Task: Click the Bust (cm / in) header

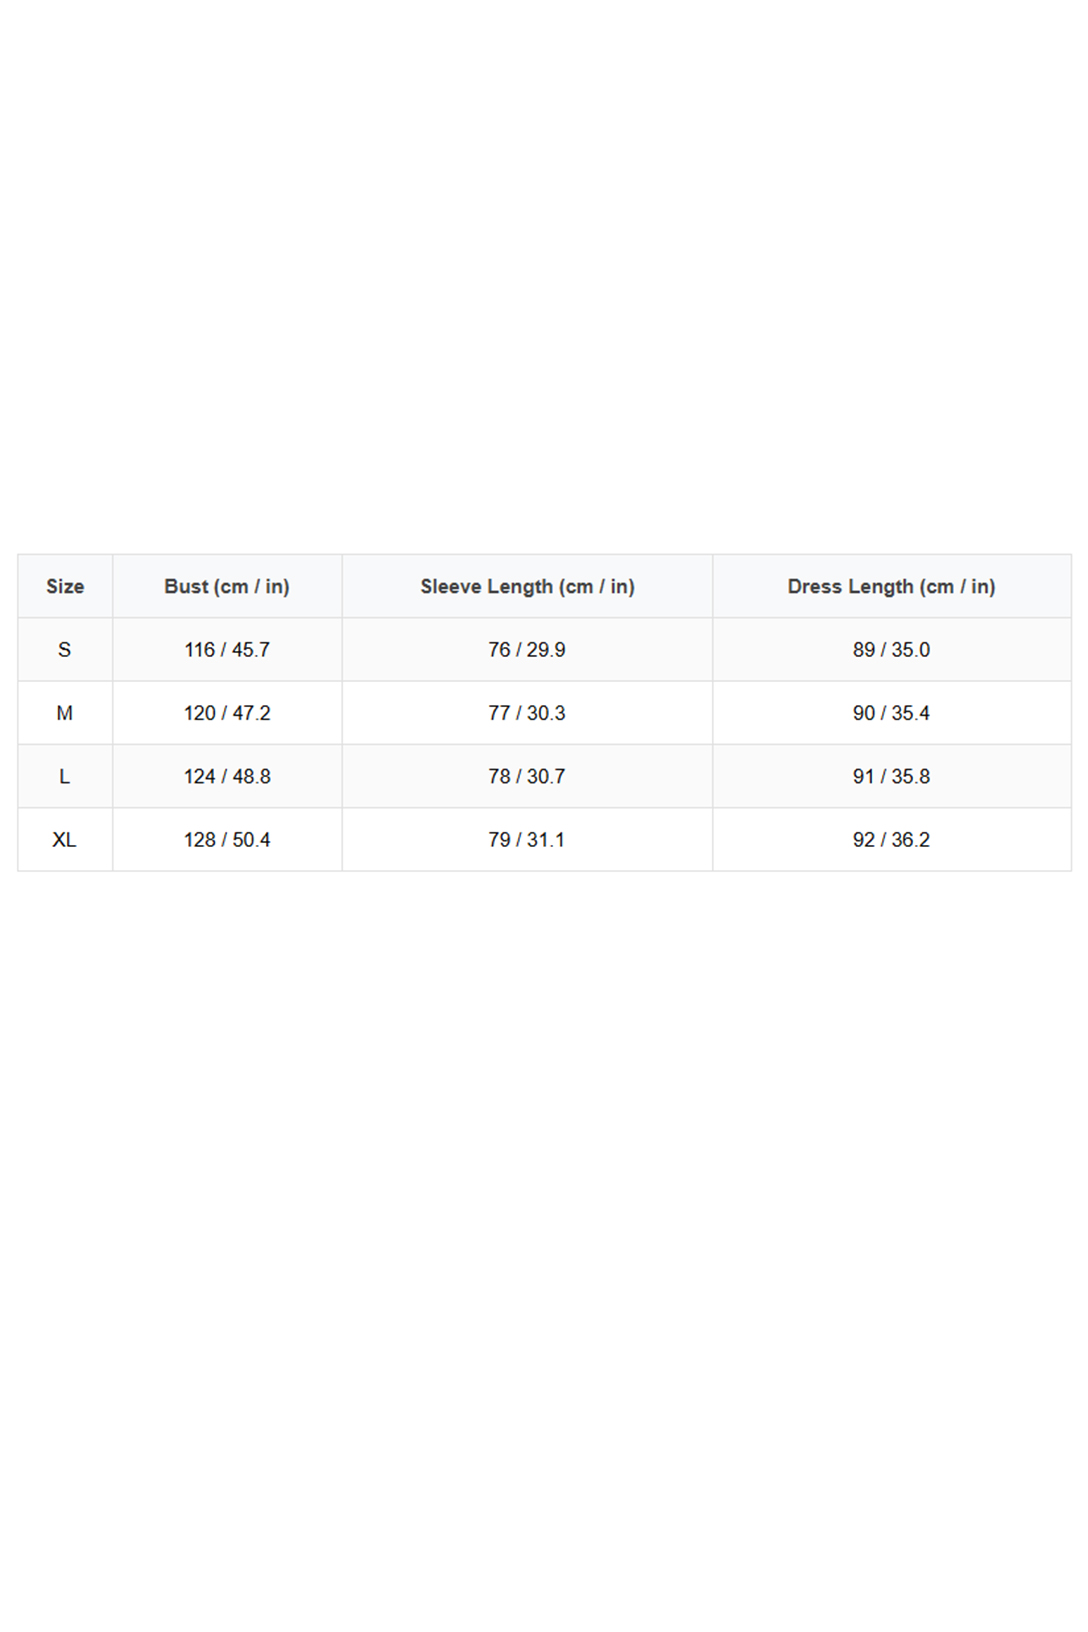Action: pos(227,587)
